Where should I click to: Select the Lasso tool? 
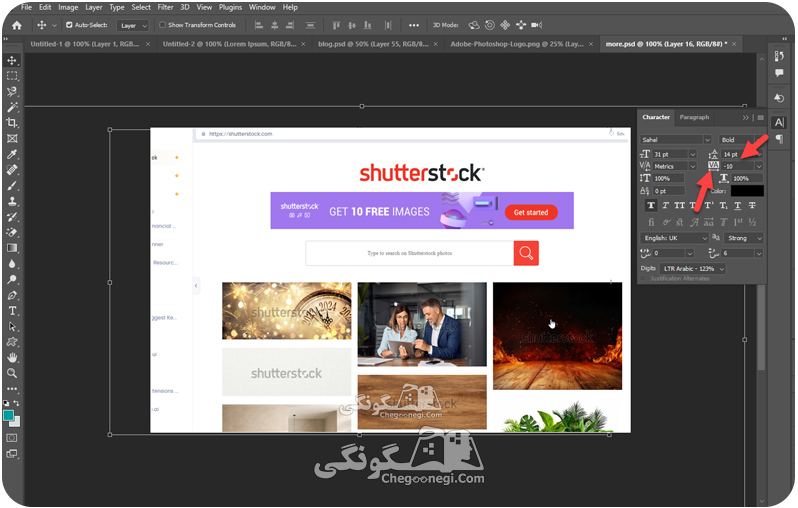pyautogui.click(x=12, y=92)
